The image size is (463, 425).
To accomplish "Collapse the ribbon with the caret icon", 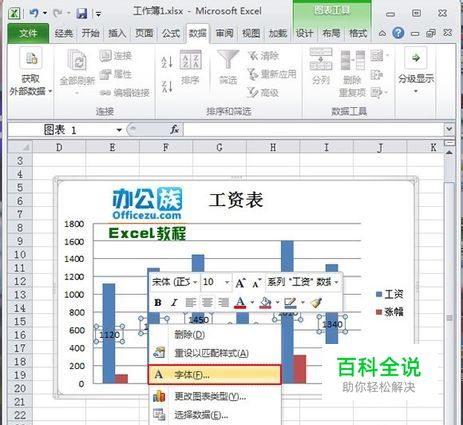I will pos(382,33).
